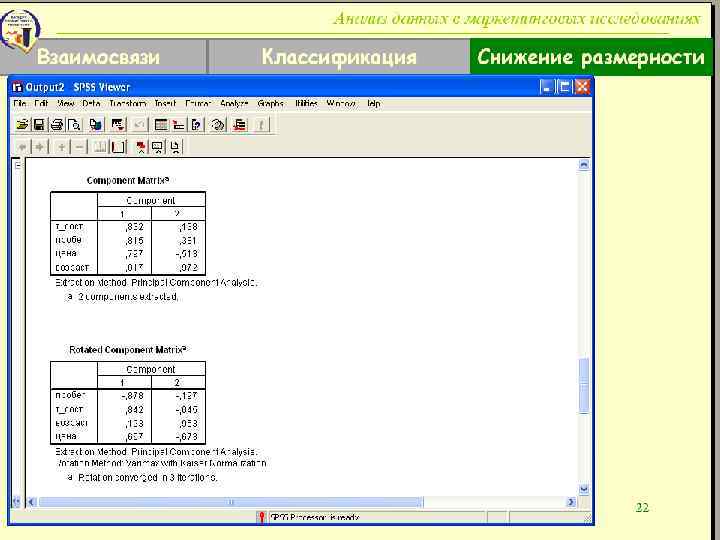The width and height of the screenshot is (720, 540).
Task: Click the Go to Data icon
Action: [161, 124]
